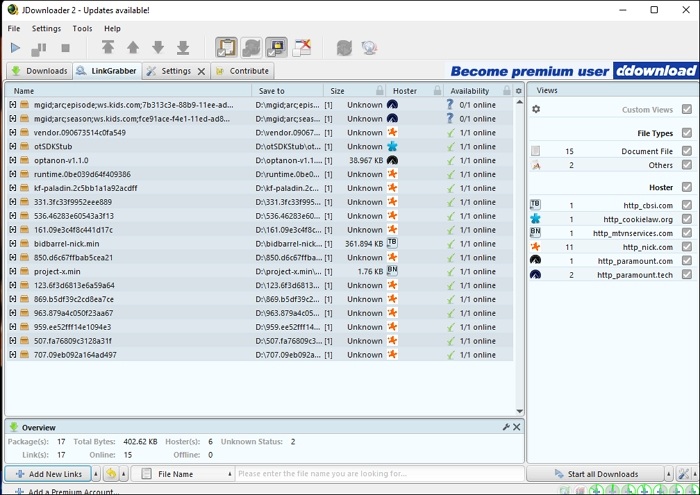
Task: Expand the mgid;arc;episode package
Action: point(12,104)
